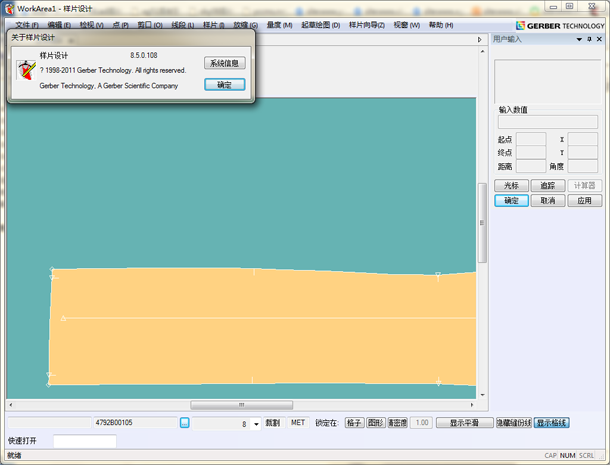Image resolution: width=610 pixels, height=465 pixels.
Task: Toggle the 显示格线 button
Action: (552, 423)
